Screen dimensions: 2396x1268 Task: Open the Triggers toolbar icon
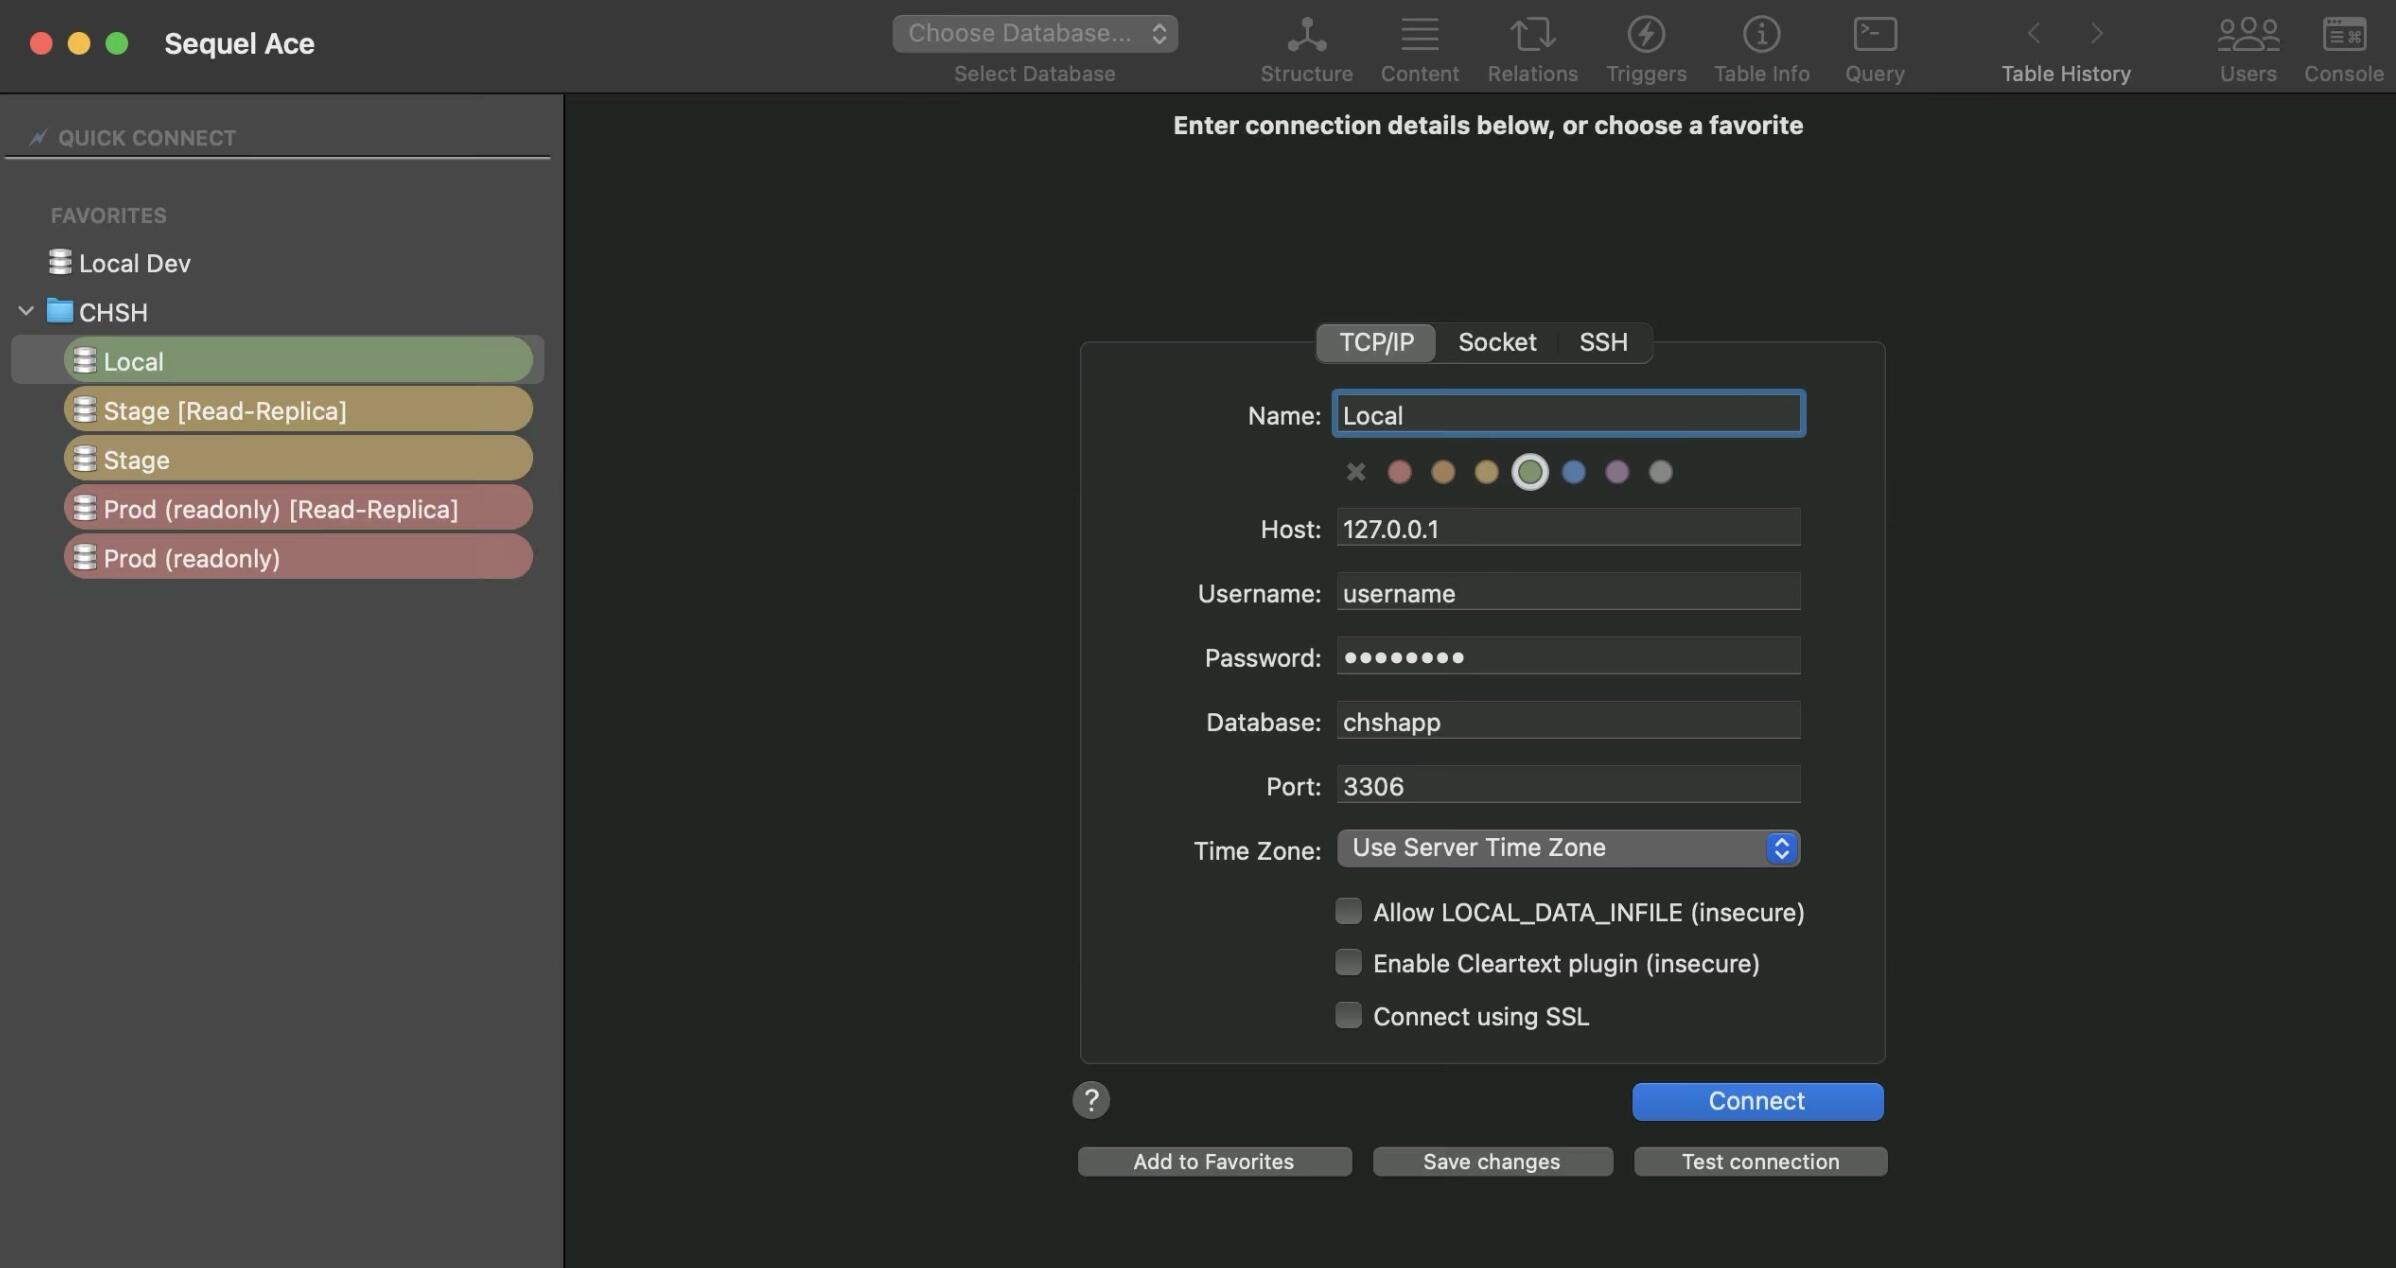pos(1645,35)
